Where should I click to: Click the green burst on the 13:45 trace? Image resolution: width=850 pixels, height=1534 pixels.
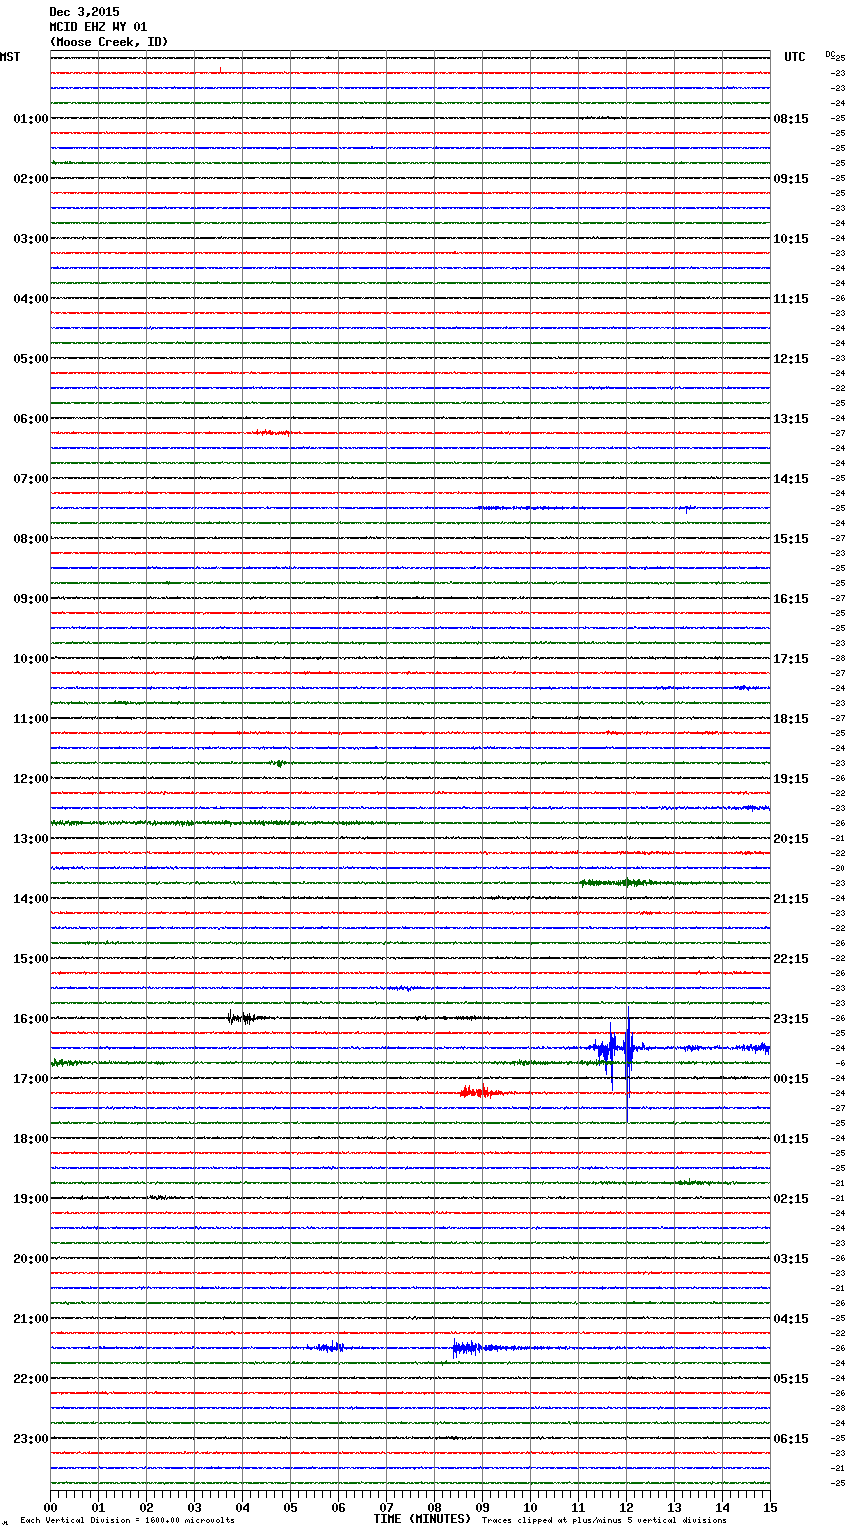tap(618, 882)
